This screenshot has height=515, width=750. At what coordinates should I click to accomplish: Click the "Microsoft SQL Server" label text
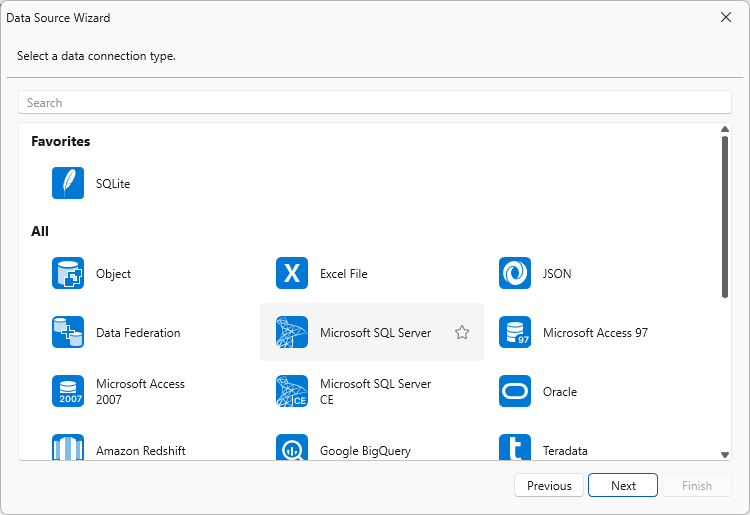[x=375, y=332]
